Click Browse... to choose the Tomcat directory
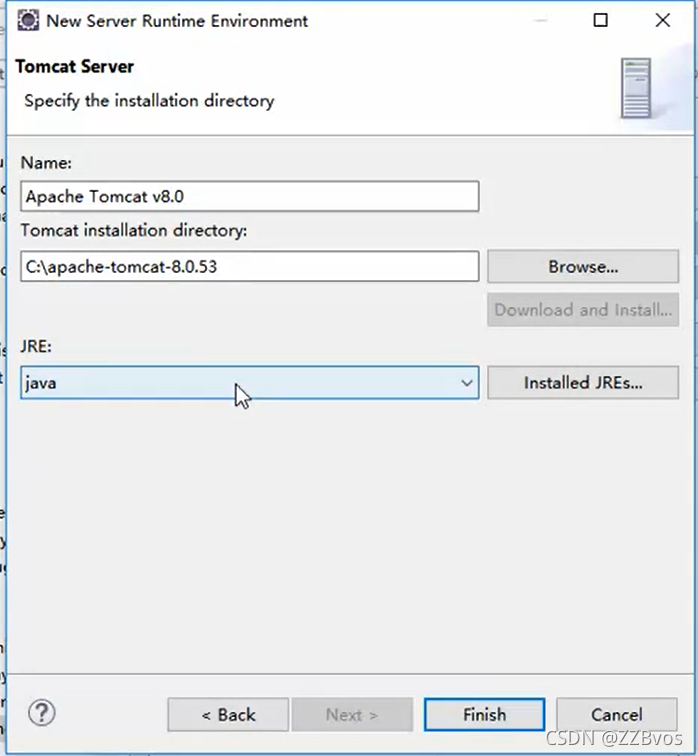The width and height of the screenshot is (698, 756). (x=583, y=266)
